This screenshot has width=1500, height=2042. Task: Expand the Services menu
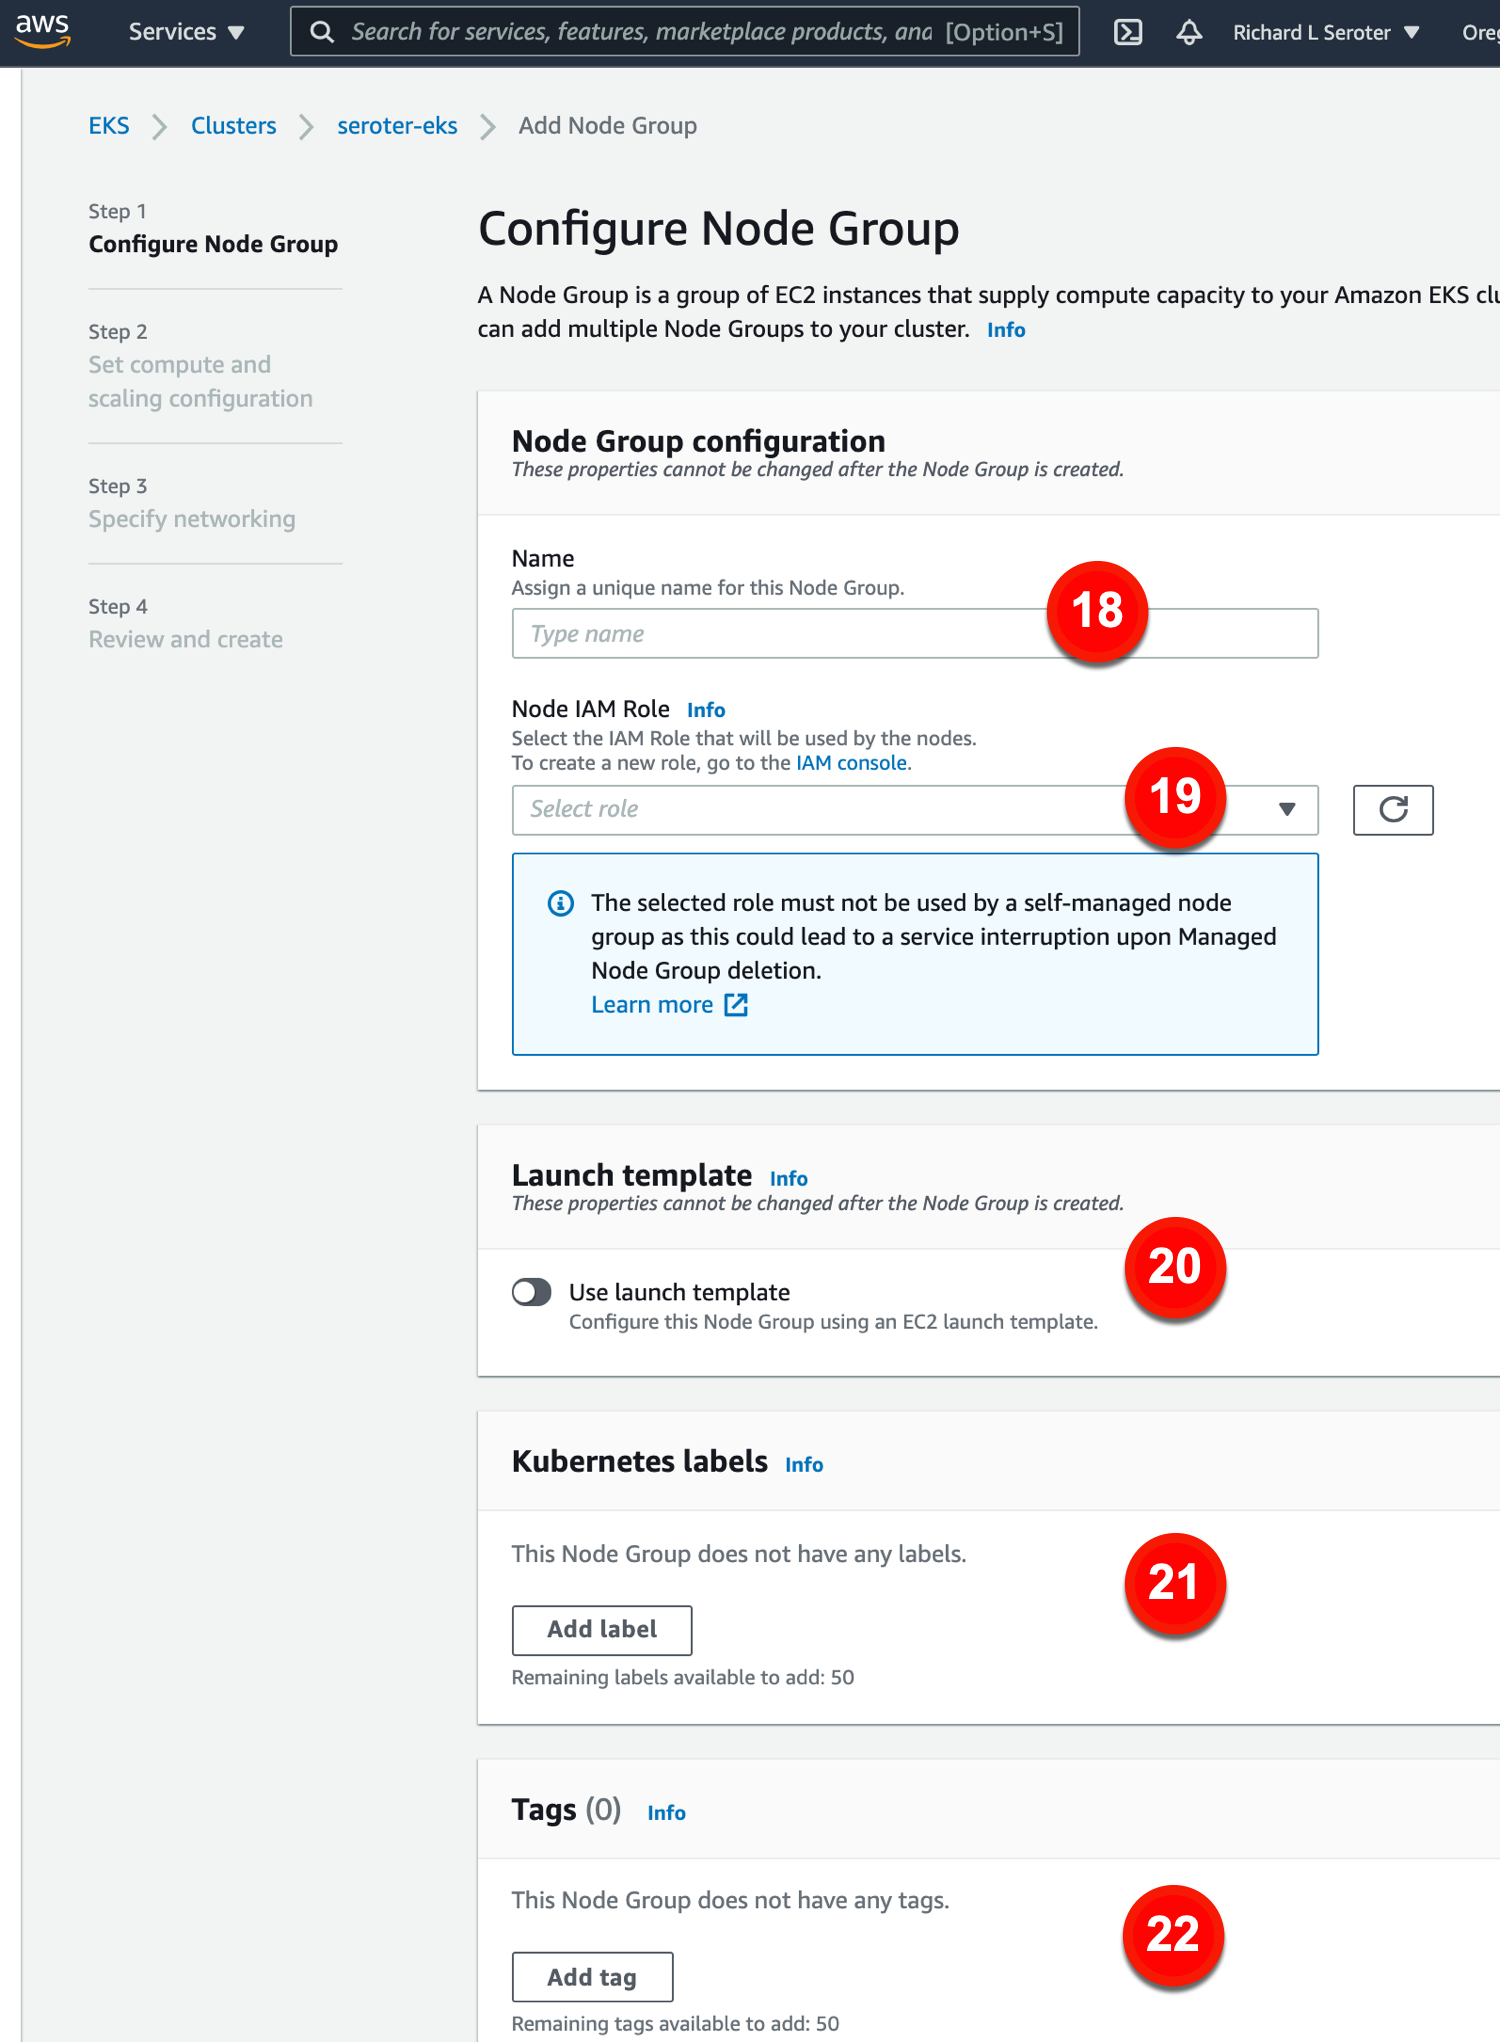tap(186, 32)
